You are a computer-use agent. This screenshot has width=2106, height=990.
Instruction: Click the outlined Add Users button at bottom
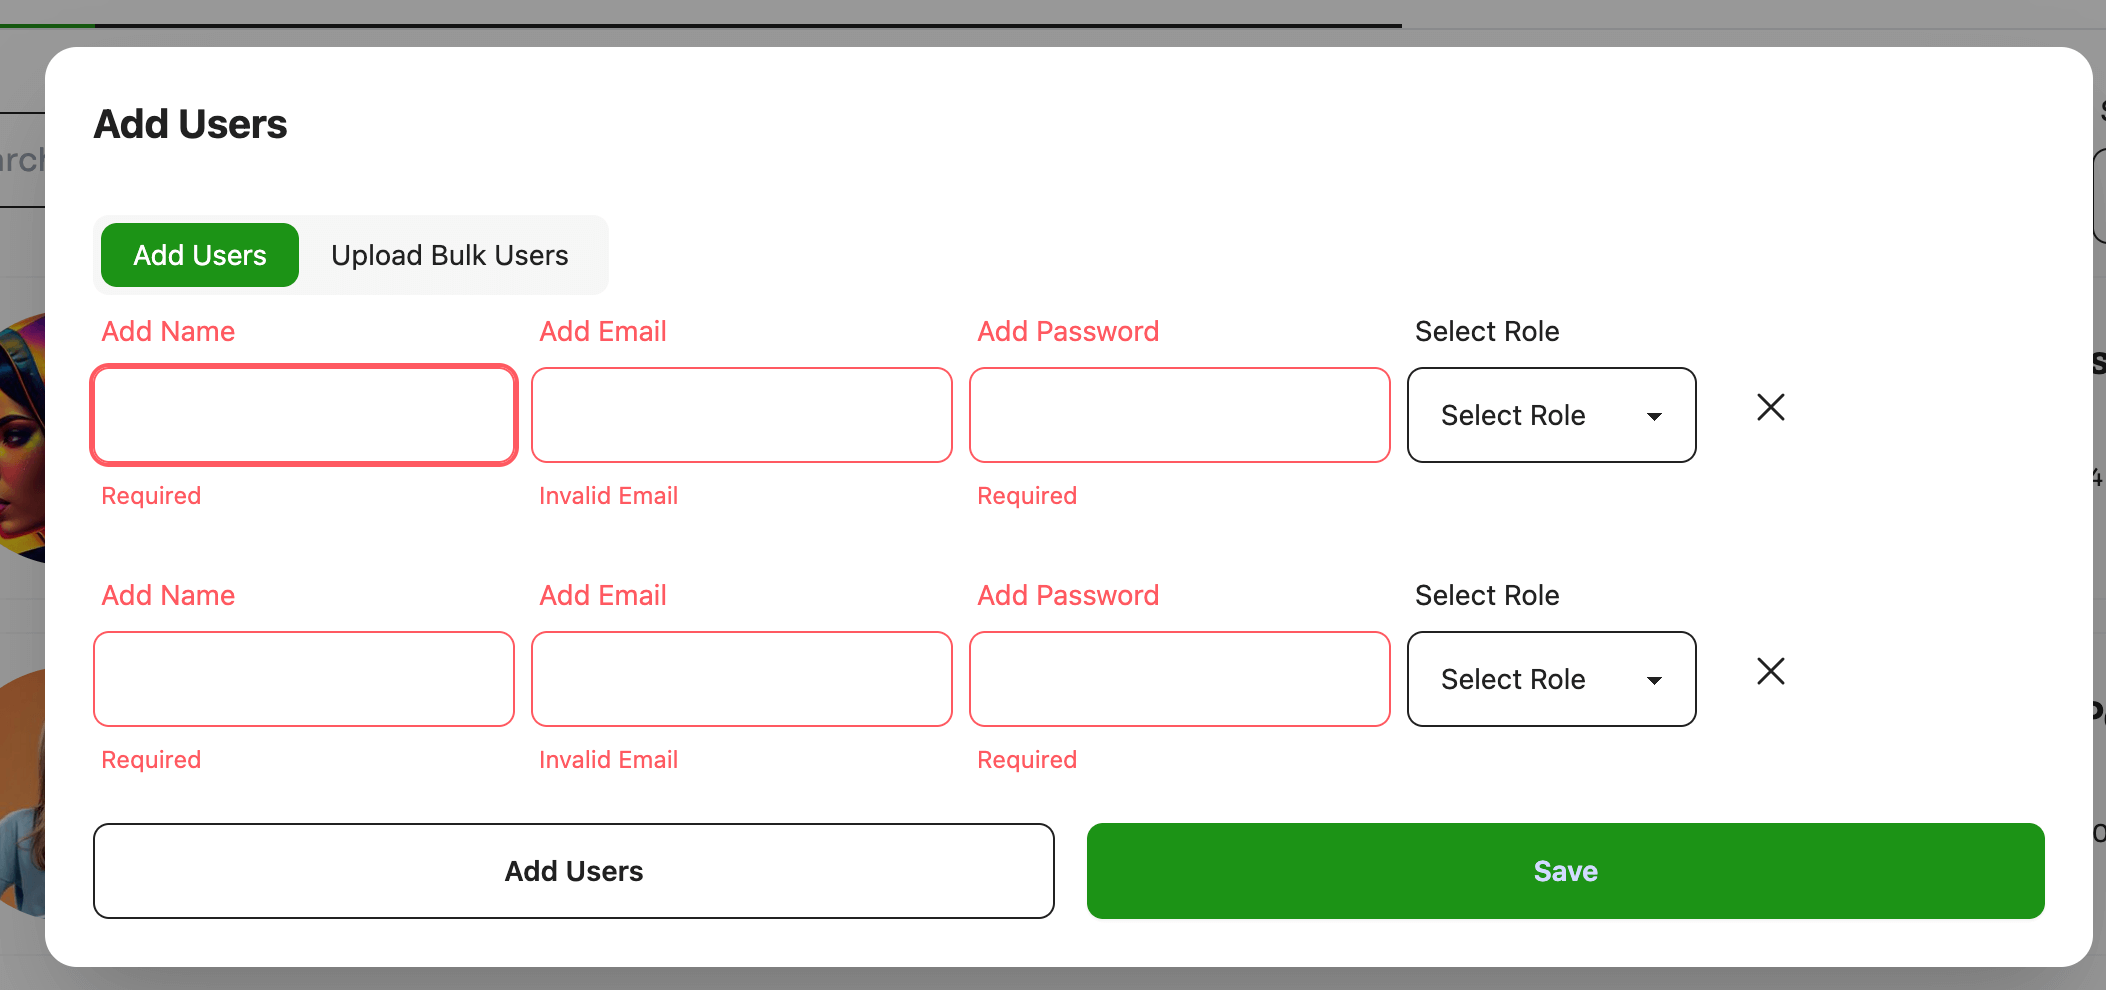click(574, 871)
